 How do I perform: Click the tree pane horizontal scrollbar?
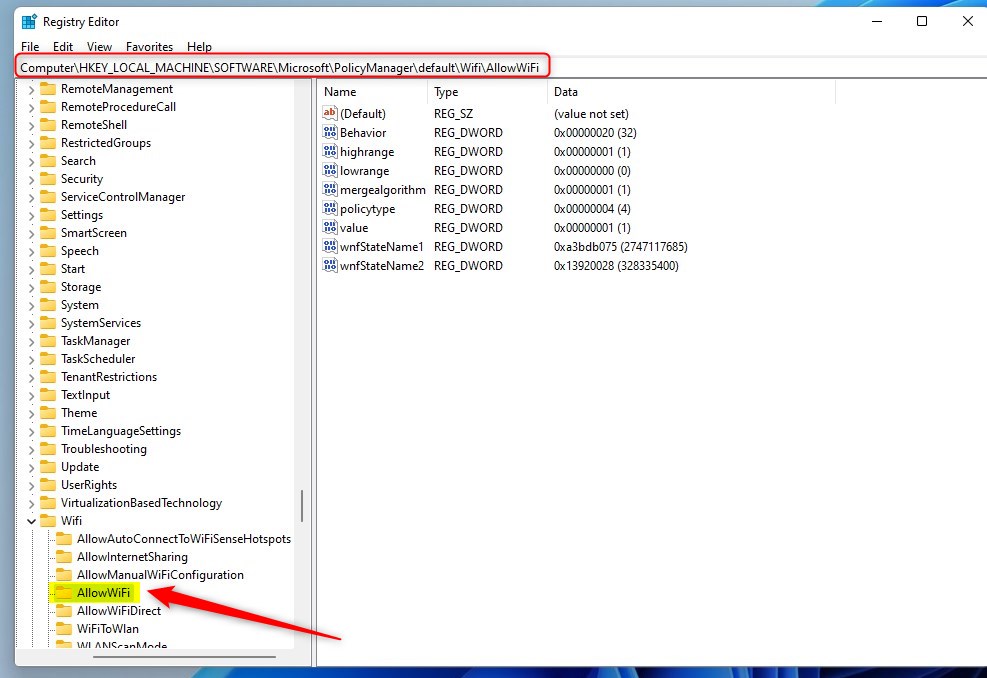point(184,657)
